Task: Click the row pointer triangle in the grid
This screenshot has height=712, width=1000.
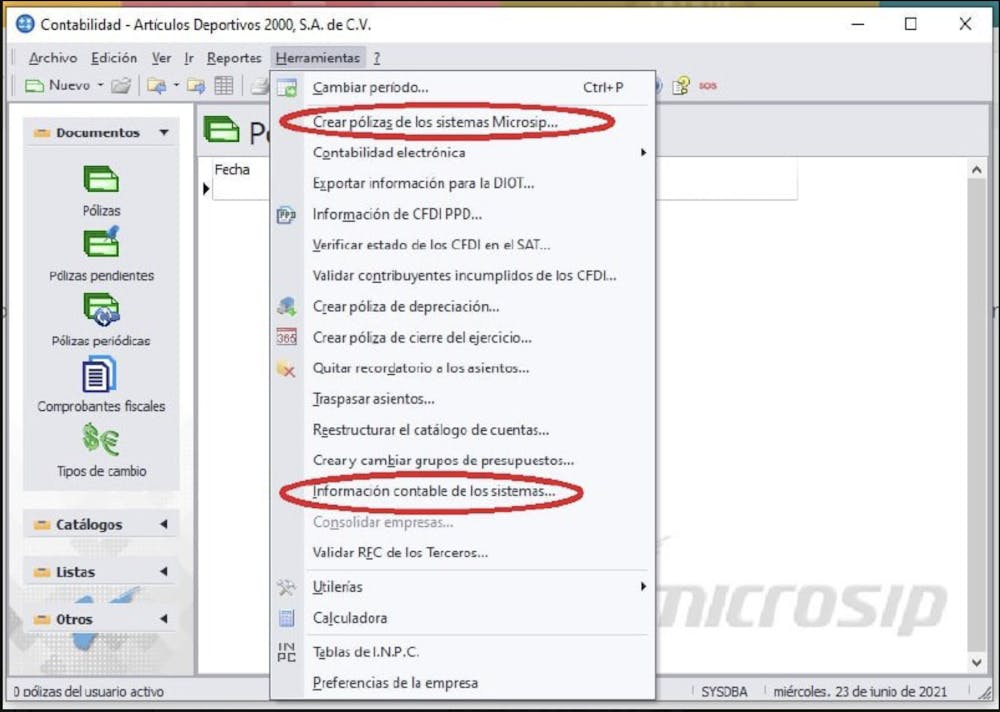Action: [x=206, y=189]
